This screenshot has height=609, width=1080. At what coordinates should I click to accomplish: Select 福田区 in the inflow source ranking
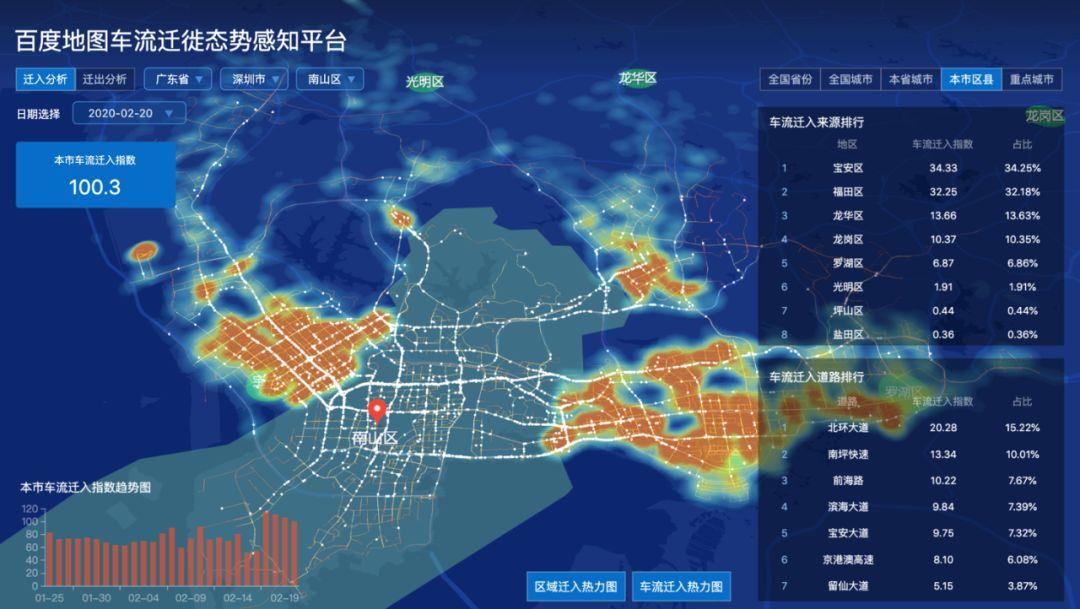(845, 193)
